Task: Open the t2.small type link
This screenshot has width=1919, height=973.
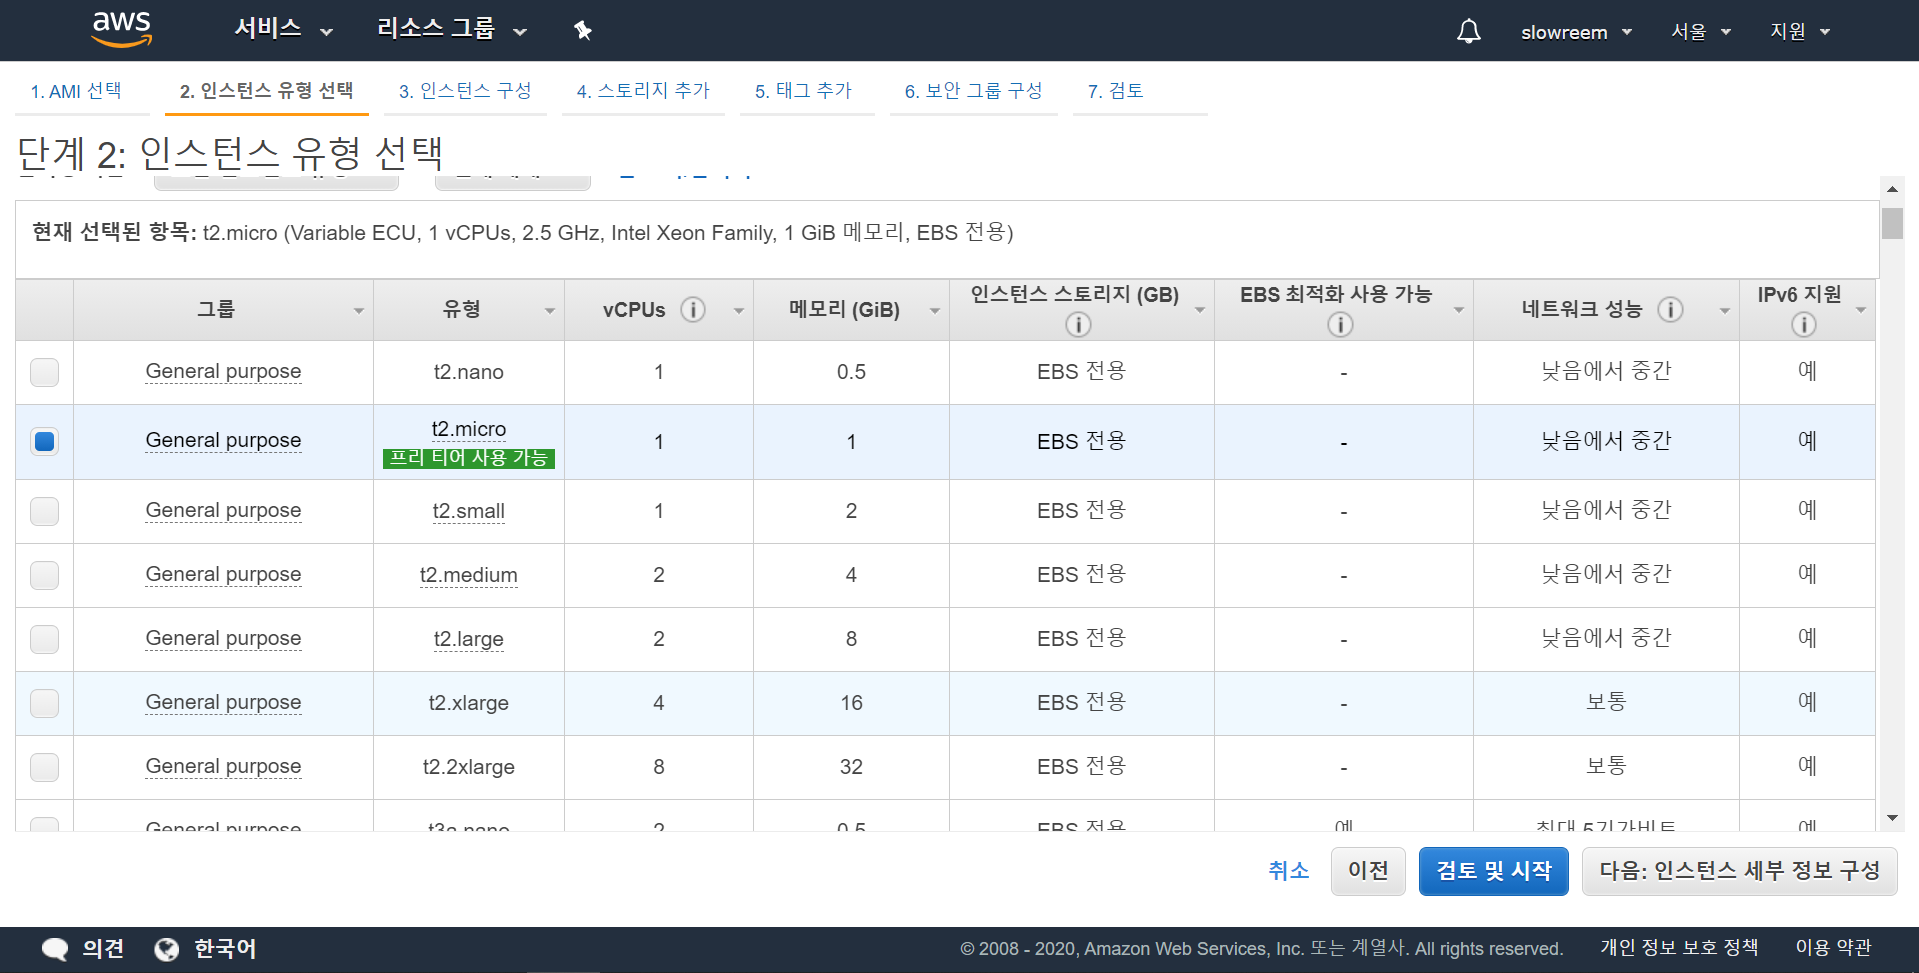Action: coord(469,511)
